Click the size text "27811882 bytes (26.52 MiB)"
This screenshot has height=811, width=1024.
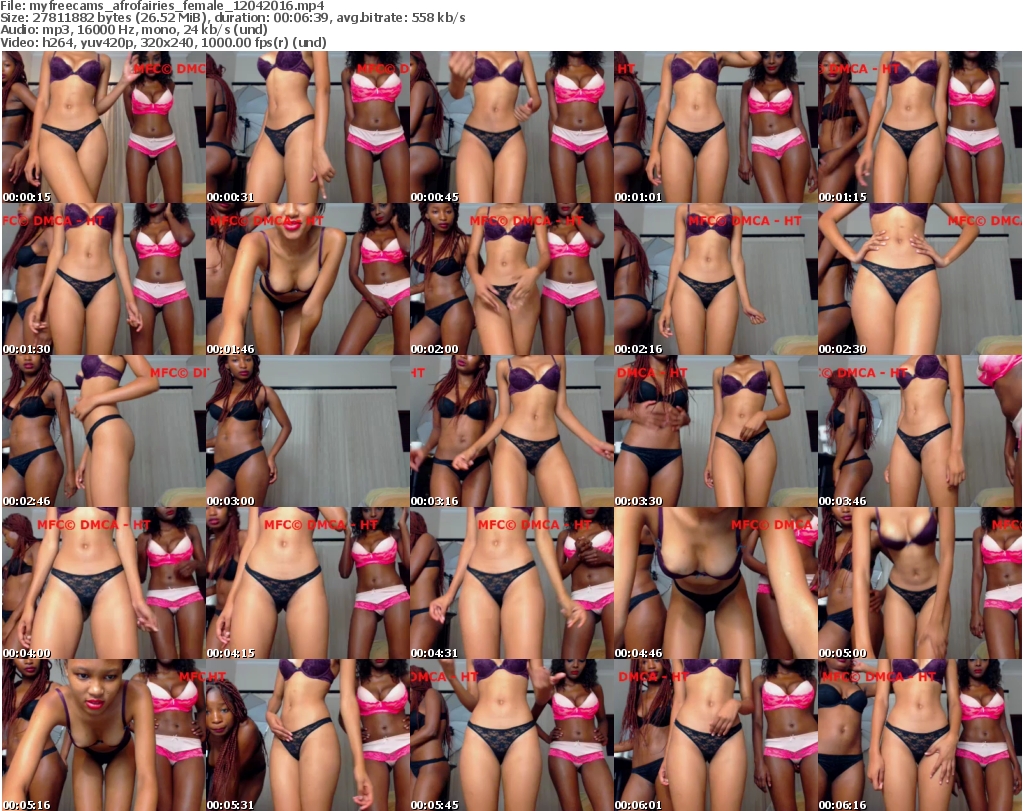point(120,18)
